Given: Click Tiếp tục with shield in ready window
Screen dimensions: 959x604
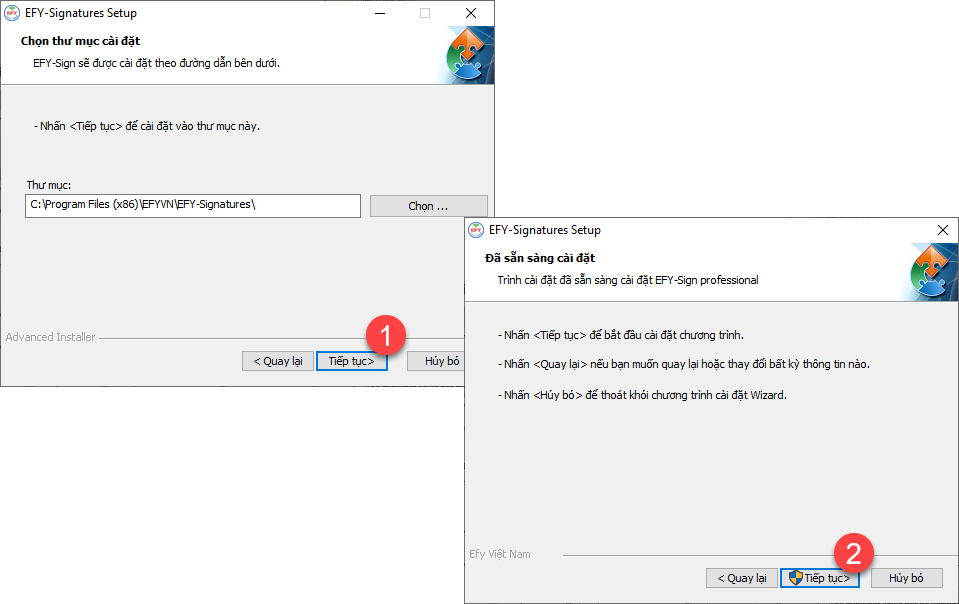Looking at the screenshot, I should 820,578.
